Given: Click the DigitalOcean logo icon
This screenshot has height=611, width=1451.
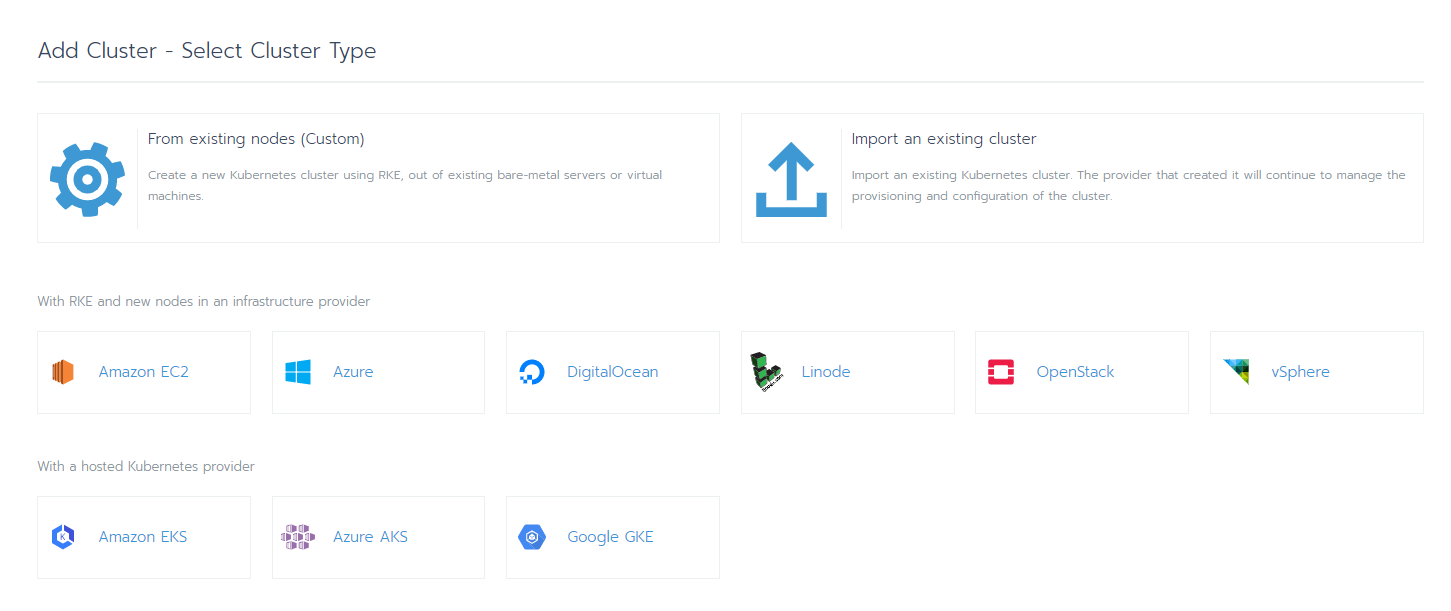Looking at the screenshot, I should click(532, 373).
